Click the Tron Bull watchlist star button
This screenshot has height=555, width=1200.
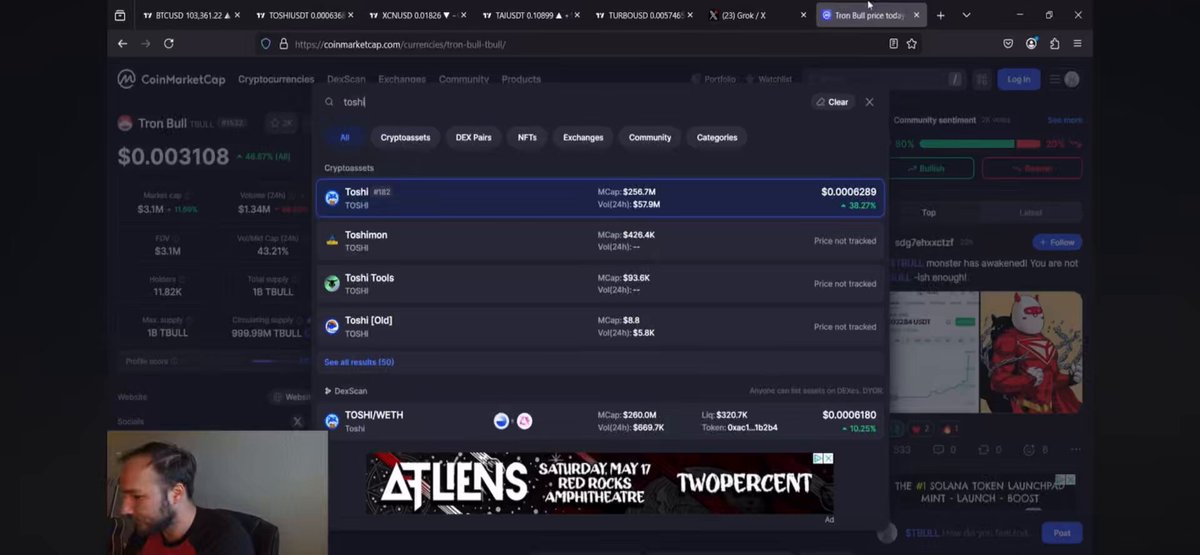280,123
